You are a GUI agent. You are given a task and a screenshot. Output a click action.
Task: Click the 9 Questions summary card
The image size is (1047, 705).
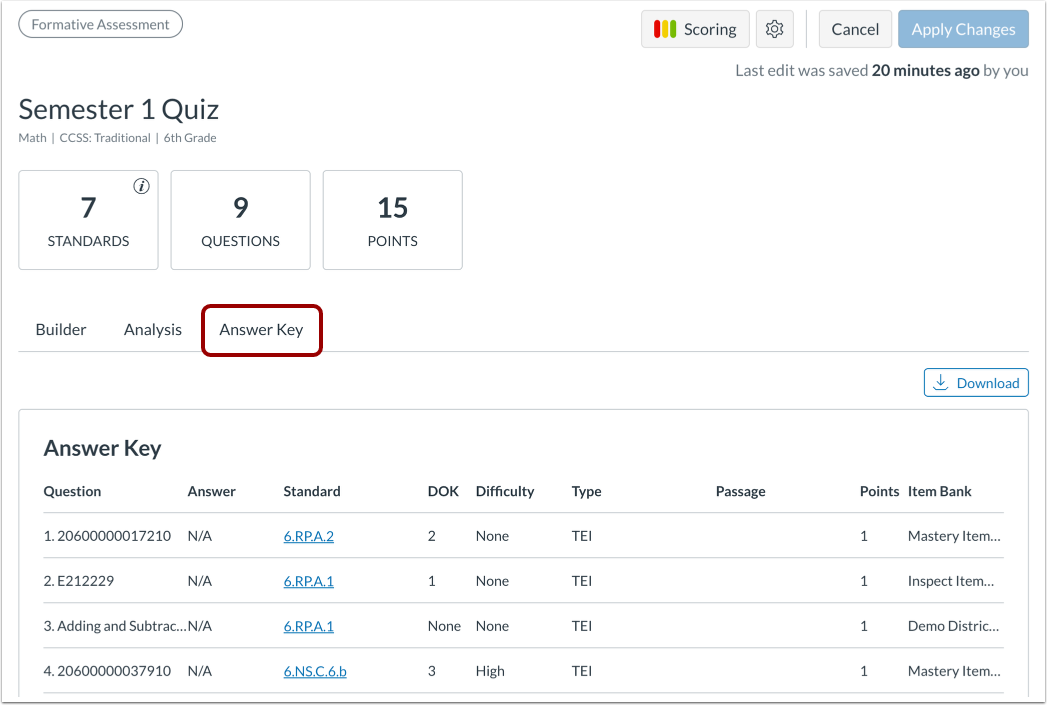coord(240,220)
